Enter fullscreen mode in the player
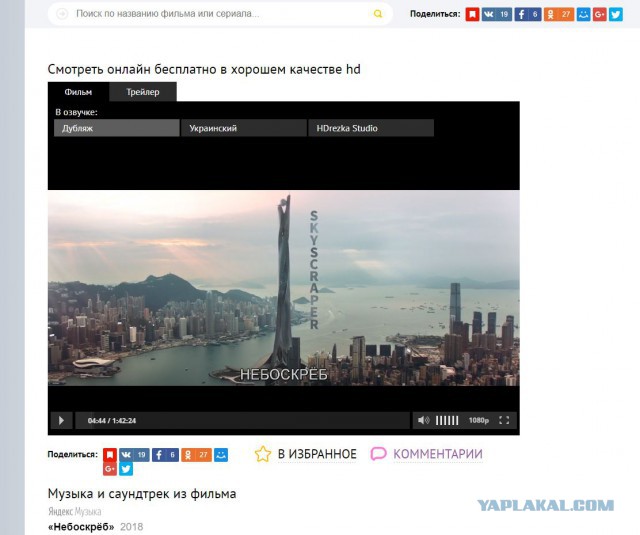 coord(504,420)
